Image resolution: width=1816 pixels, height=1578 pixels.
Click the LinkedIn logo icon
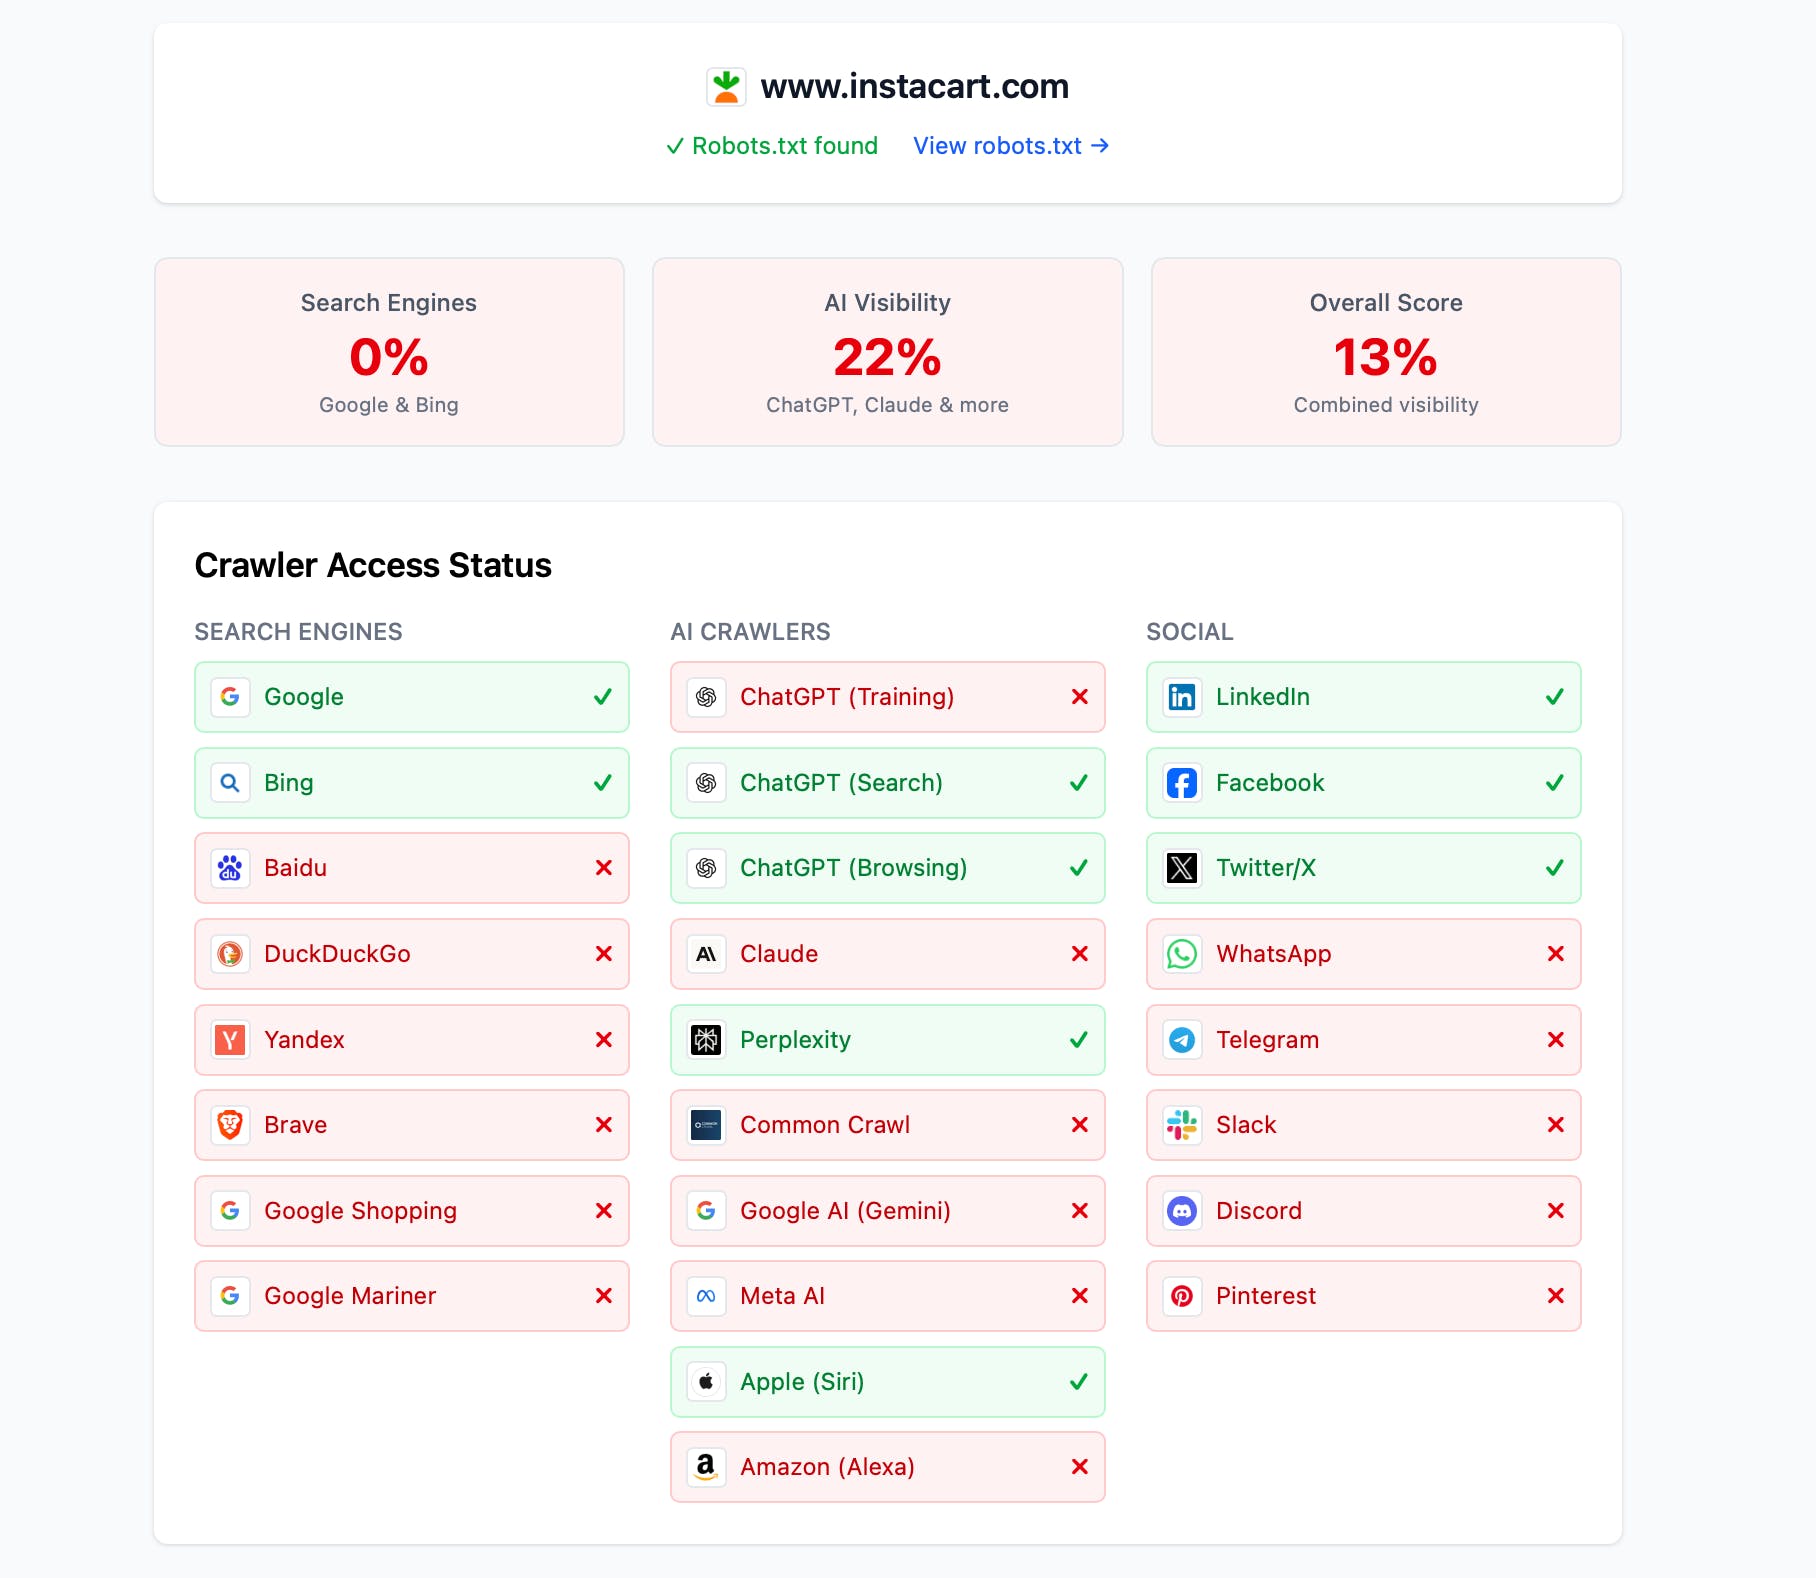(1182, 697)
